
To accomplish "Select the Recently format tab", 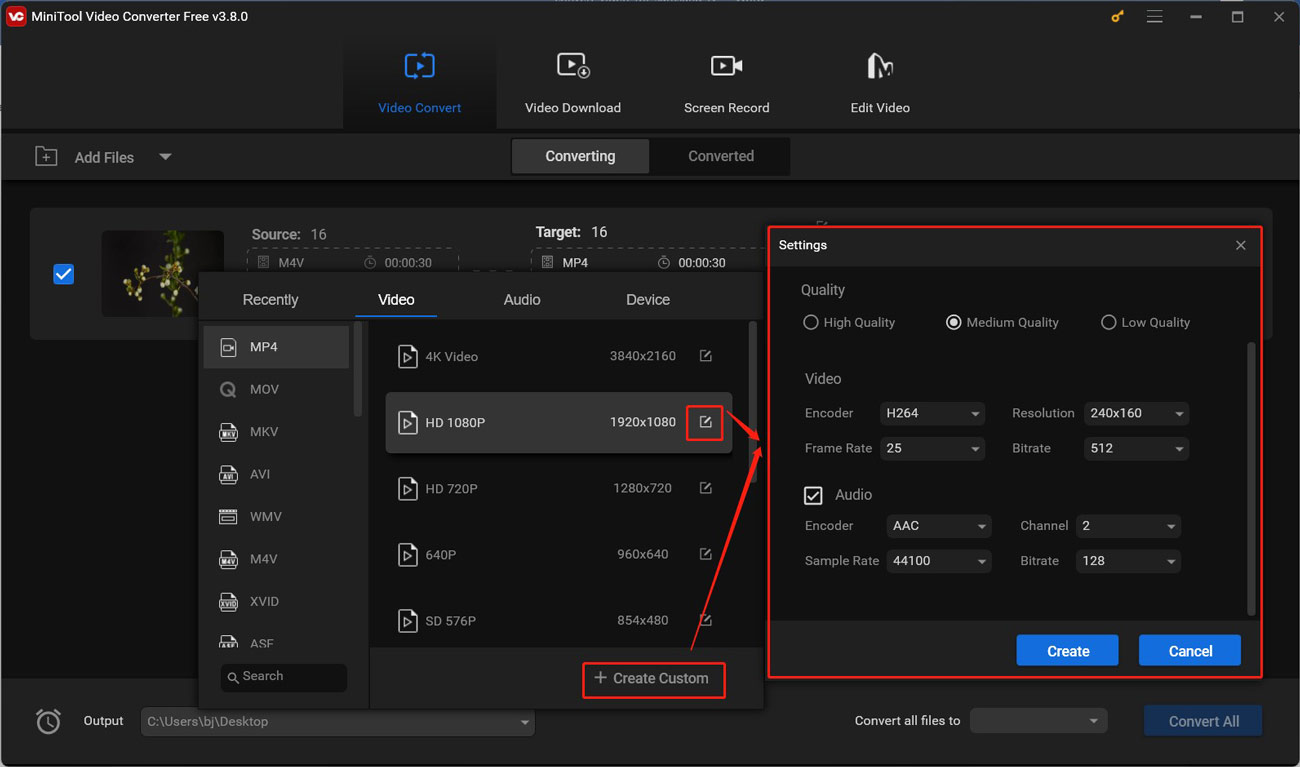I will pyautogui.click(x=270, y=300).
